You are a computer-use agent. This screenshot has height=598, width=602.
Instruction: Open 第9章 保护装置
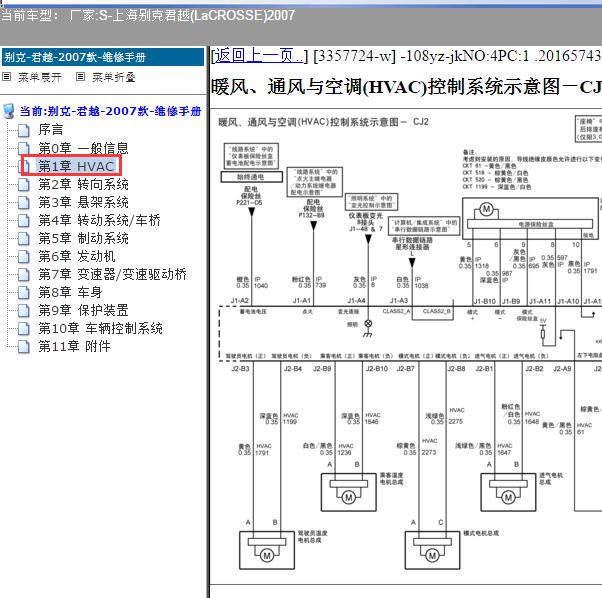pos(83,311)
